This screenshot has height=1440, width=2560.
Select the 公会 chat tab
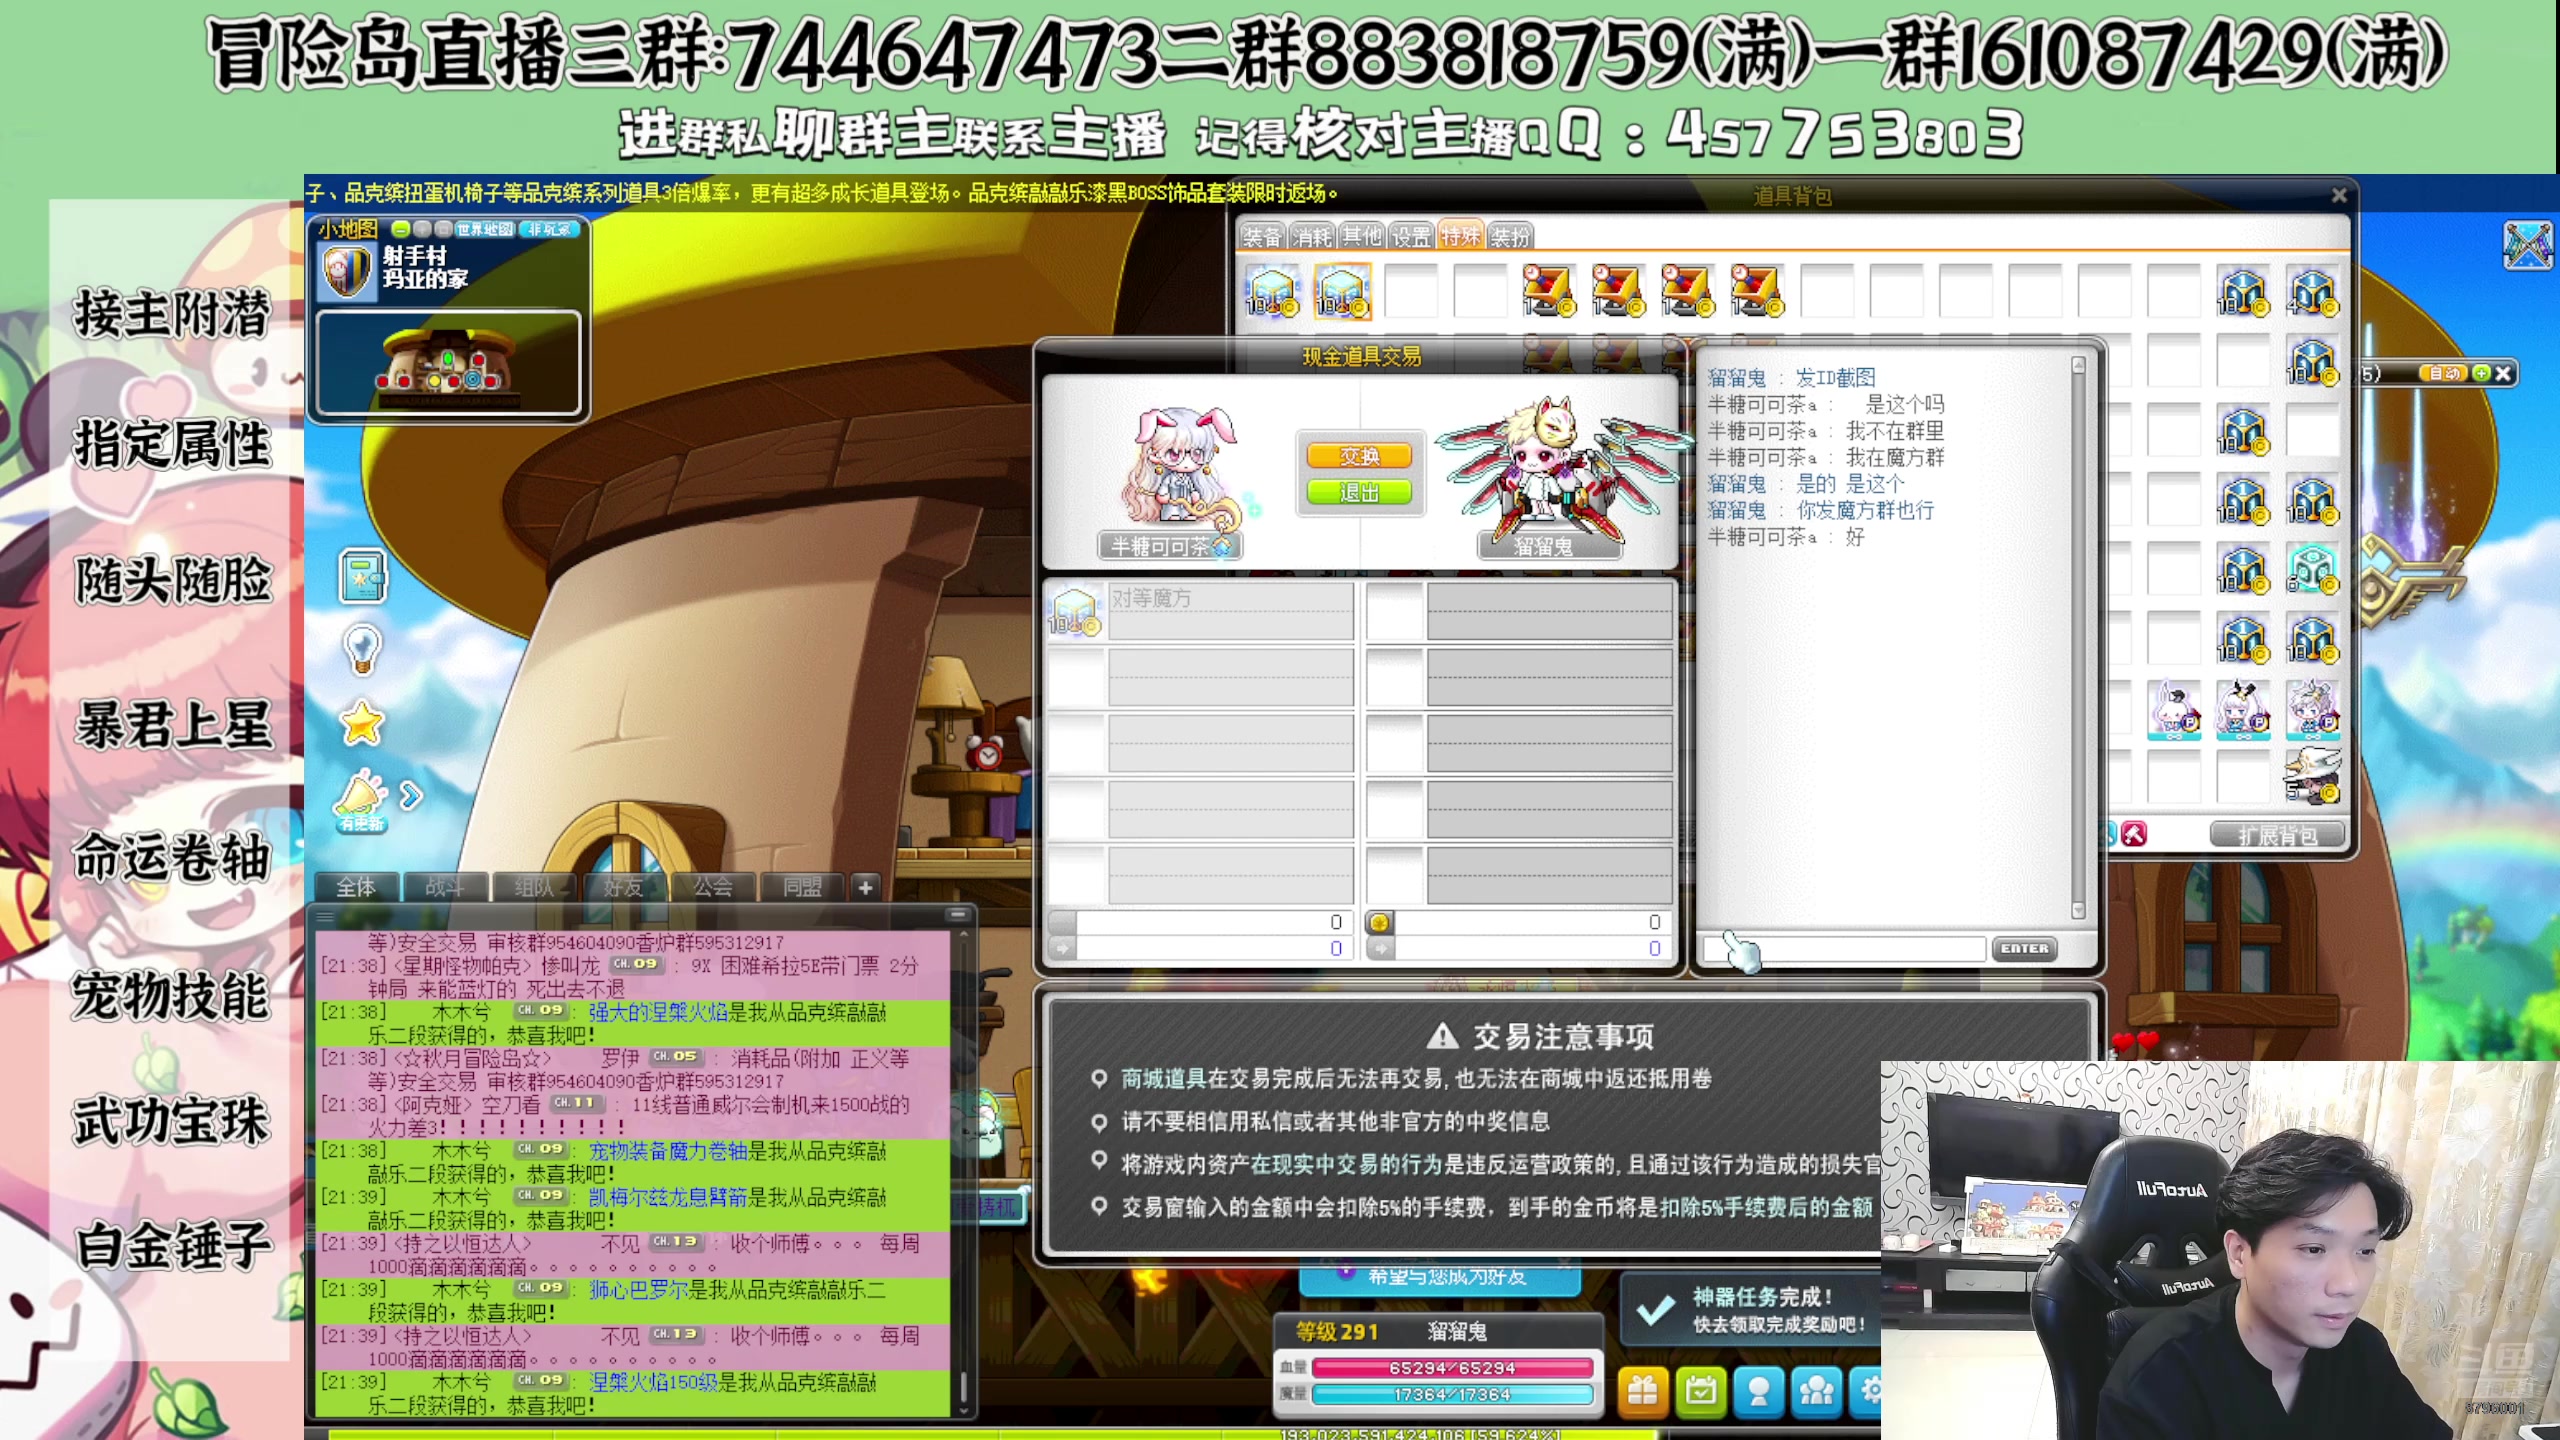713,887
